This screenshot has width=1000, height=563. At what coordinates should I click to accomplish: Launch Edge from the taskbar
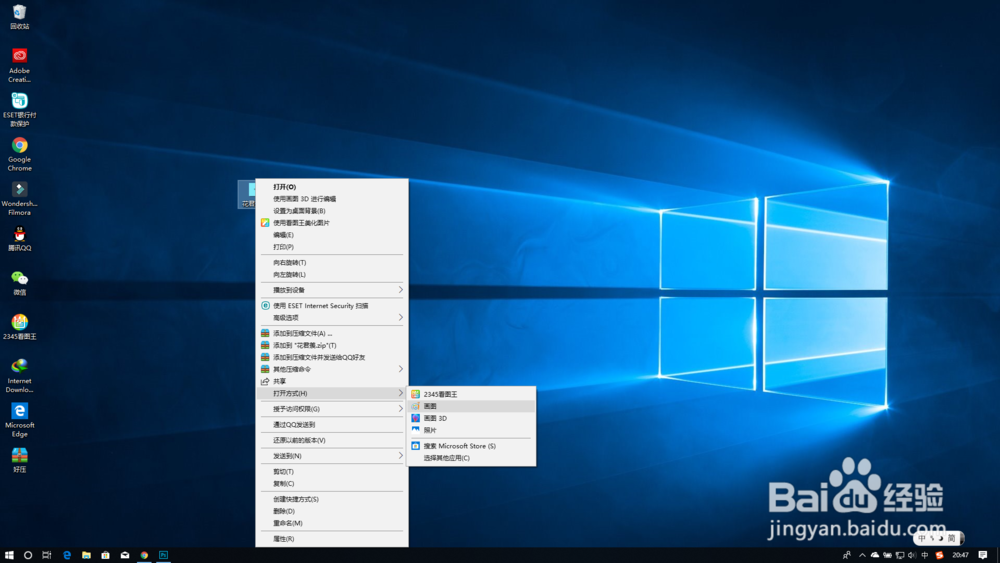coord(66,555)
